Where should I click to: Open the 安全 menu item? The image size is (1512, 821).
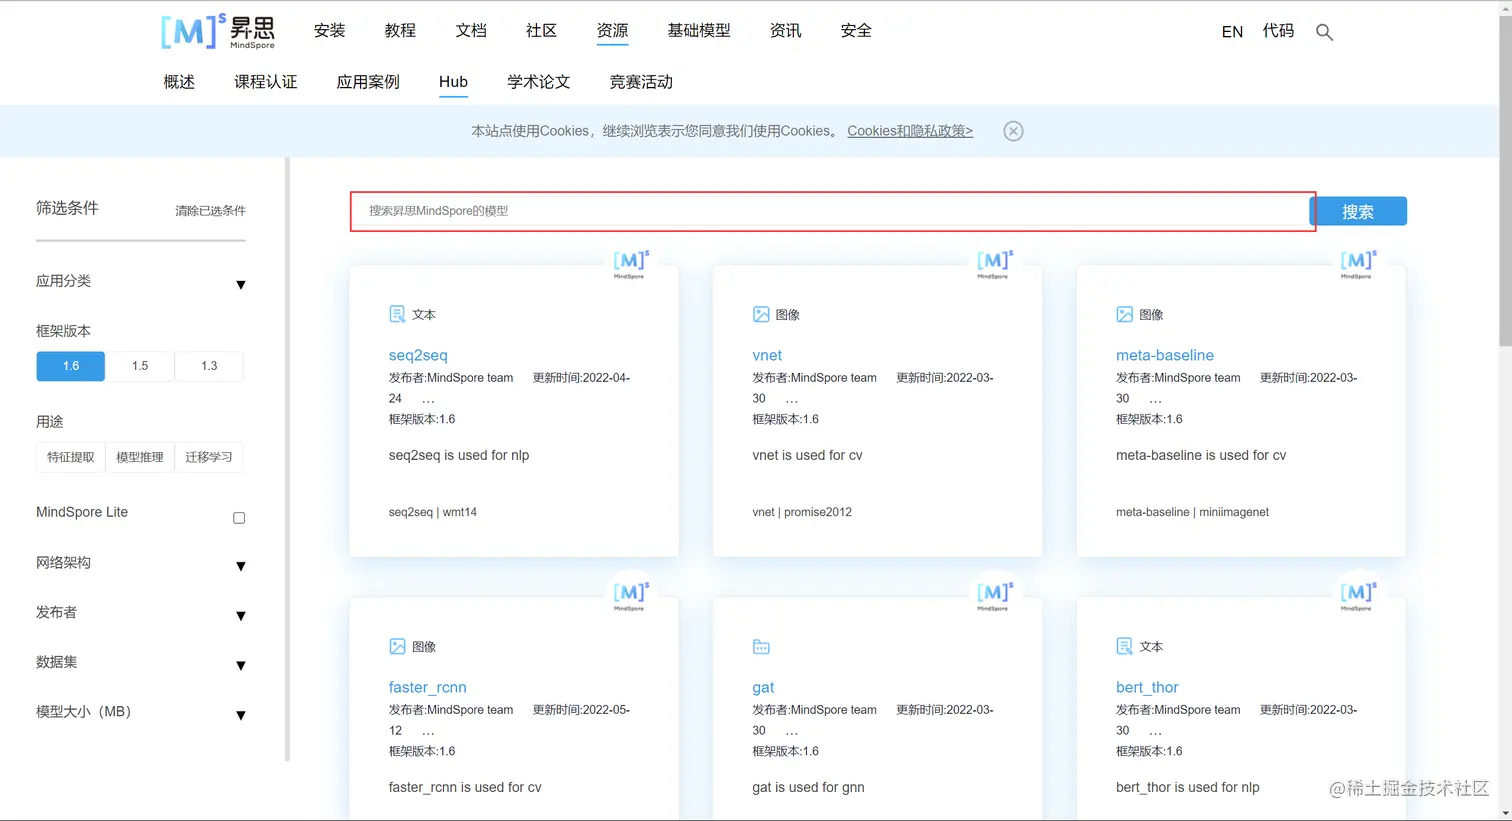click(x=856, y=31)
